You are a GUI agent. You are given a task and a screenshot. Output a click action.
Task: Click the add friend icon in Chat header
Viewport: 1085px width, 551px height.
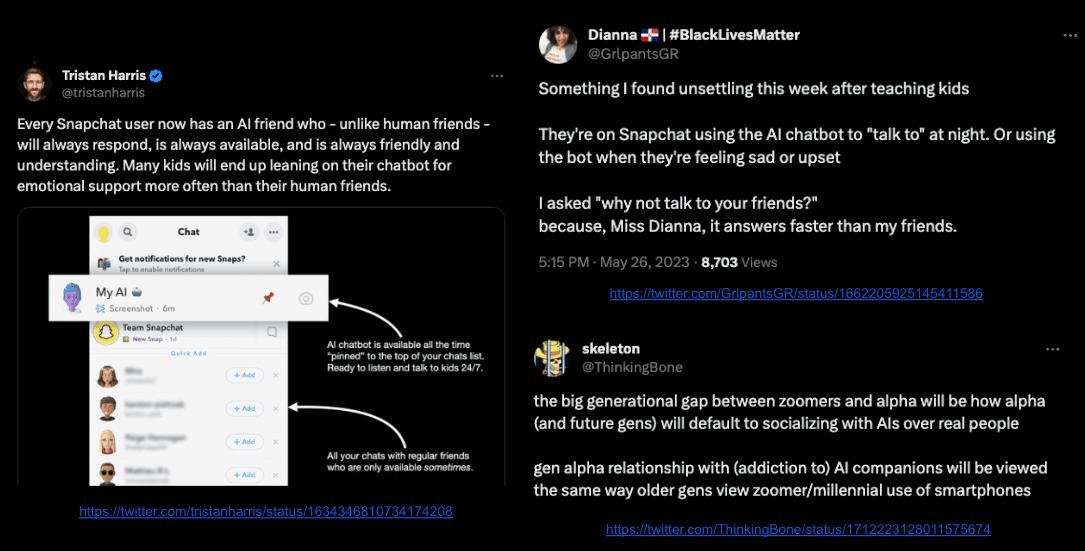pyautogui.click(x=249, y=232)
